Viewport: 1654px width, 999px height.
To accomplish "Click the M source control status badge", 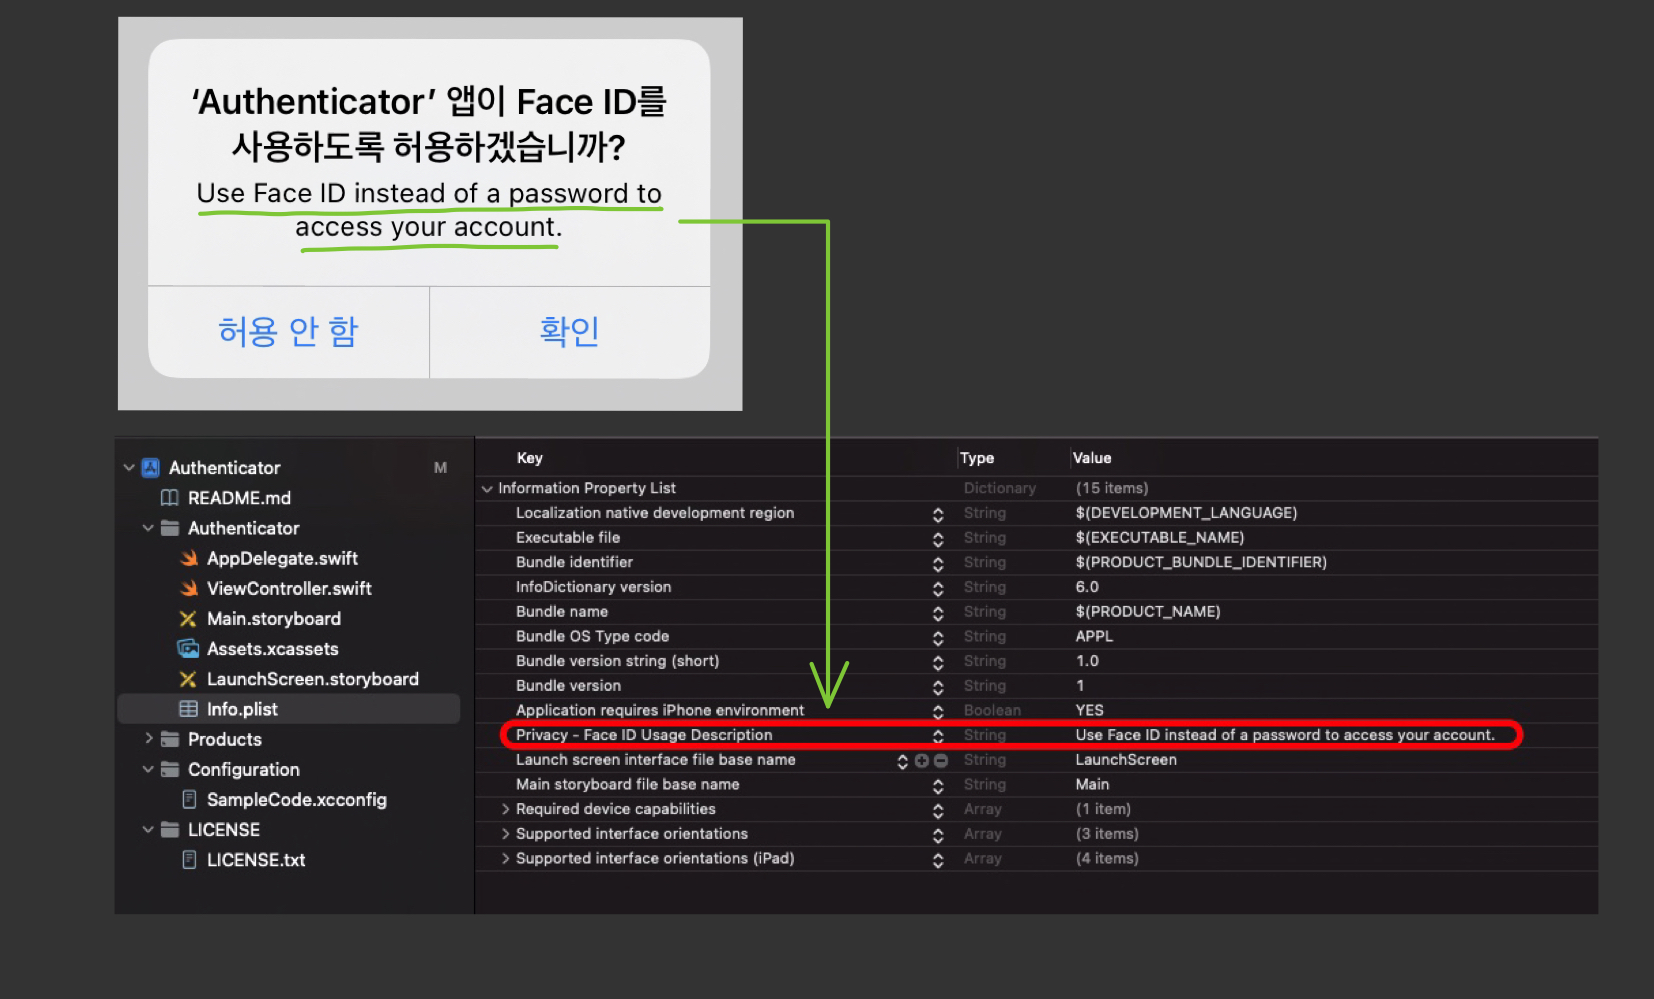I will [x=440, y=468].
